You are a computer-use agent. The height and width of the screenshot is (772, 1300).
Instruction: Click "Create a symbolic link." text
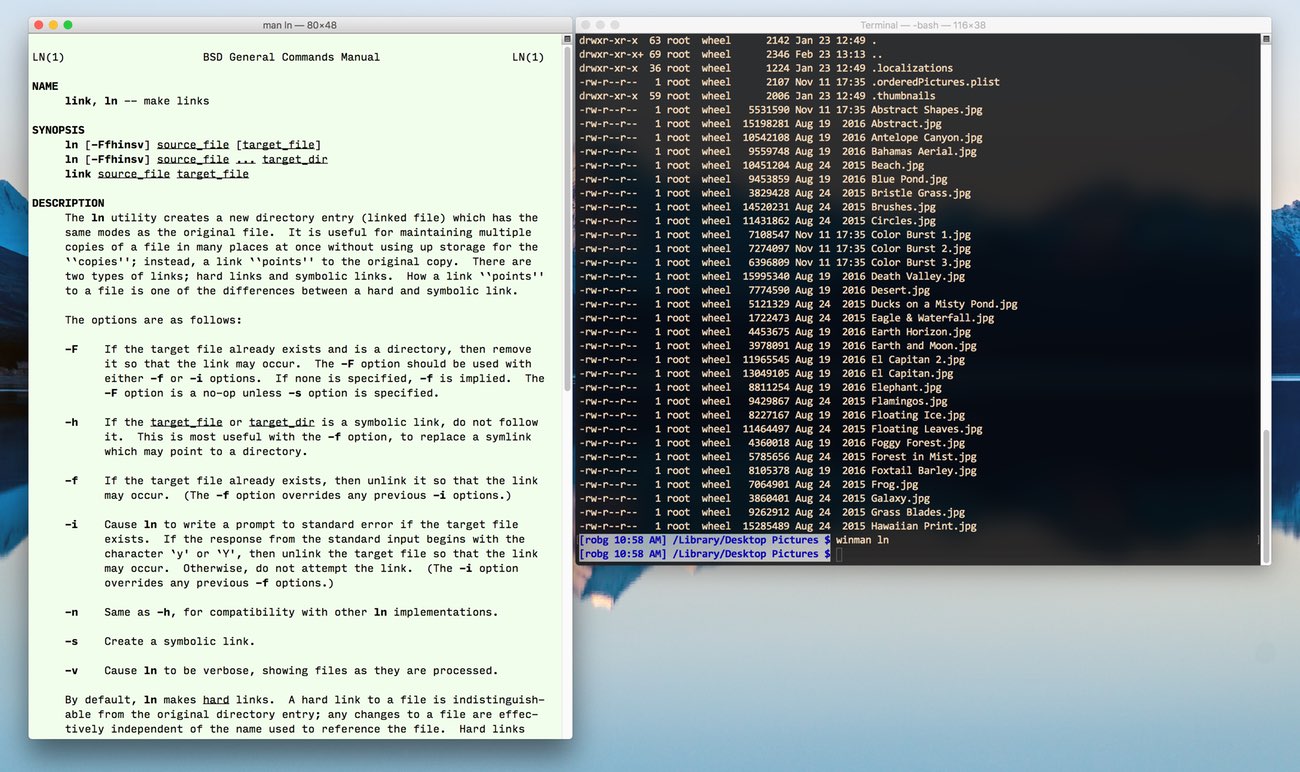179,641
